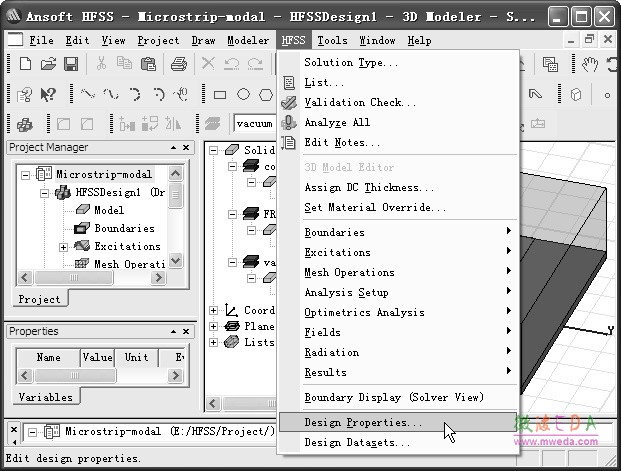Select the Draw circle tool
The width and height of the screenshot is (621, 471).
(x=243, y=94)
